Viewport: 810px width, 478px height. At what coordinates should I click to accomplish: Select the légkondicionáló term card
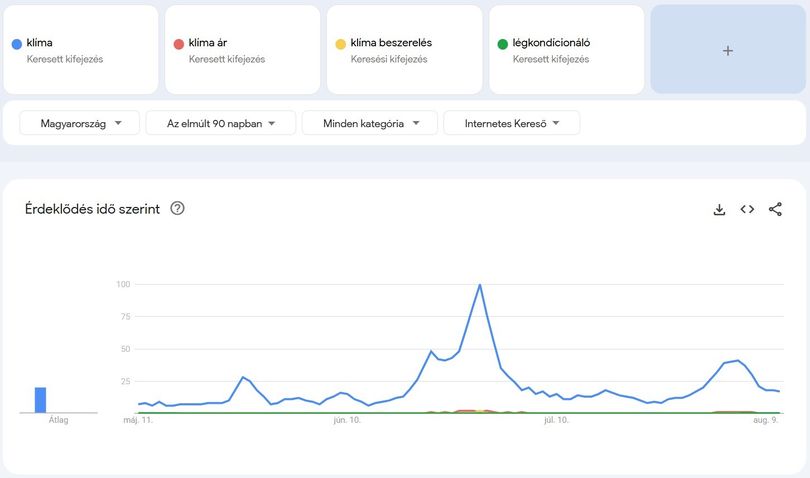click(567, 50)
